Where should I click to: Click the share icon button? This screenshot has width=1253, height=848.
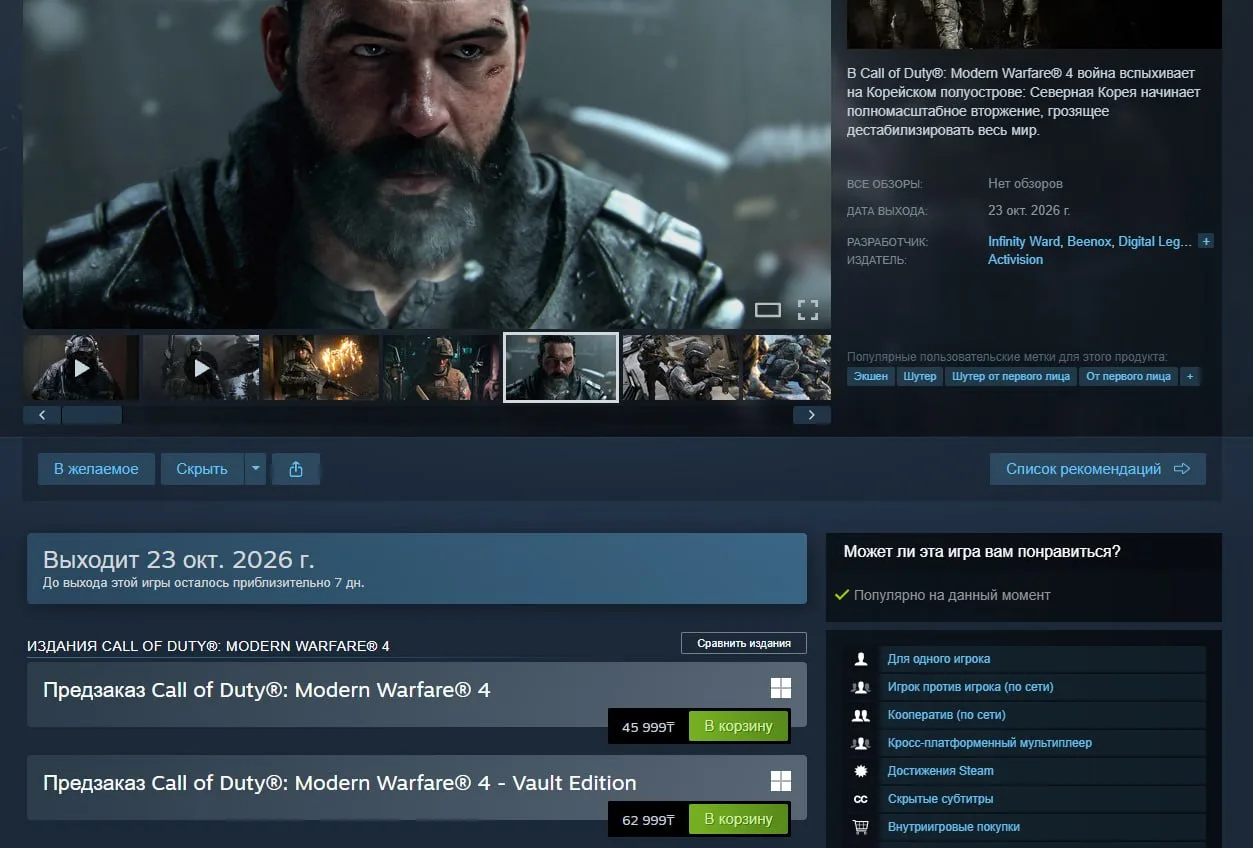(x=296, y=469)
